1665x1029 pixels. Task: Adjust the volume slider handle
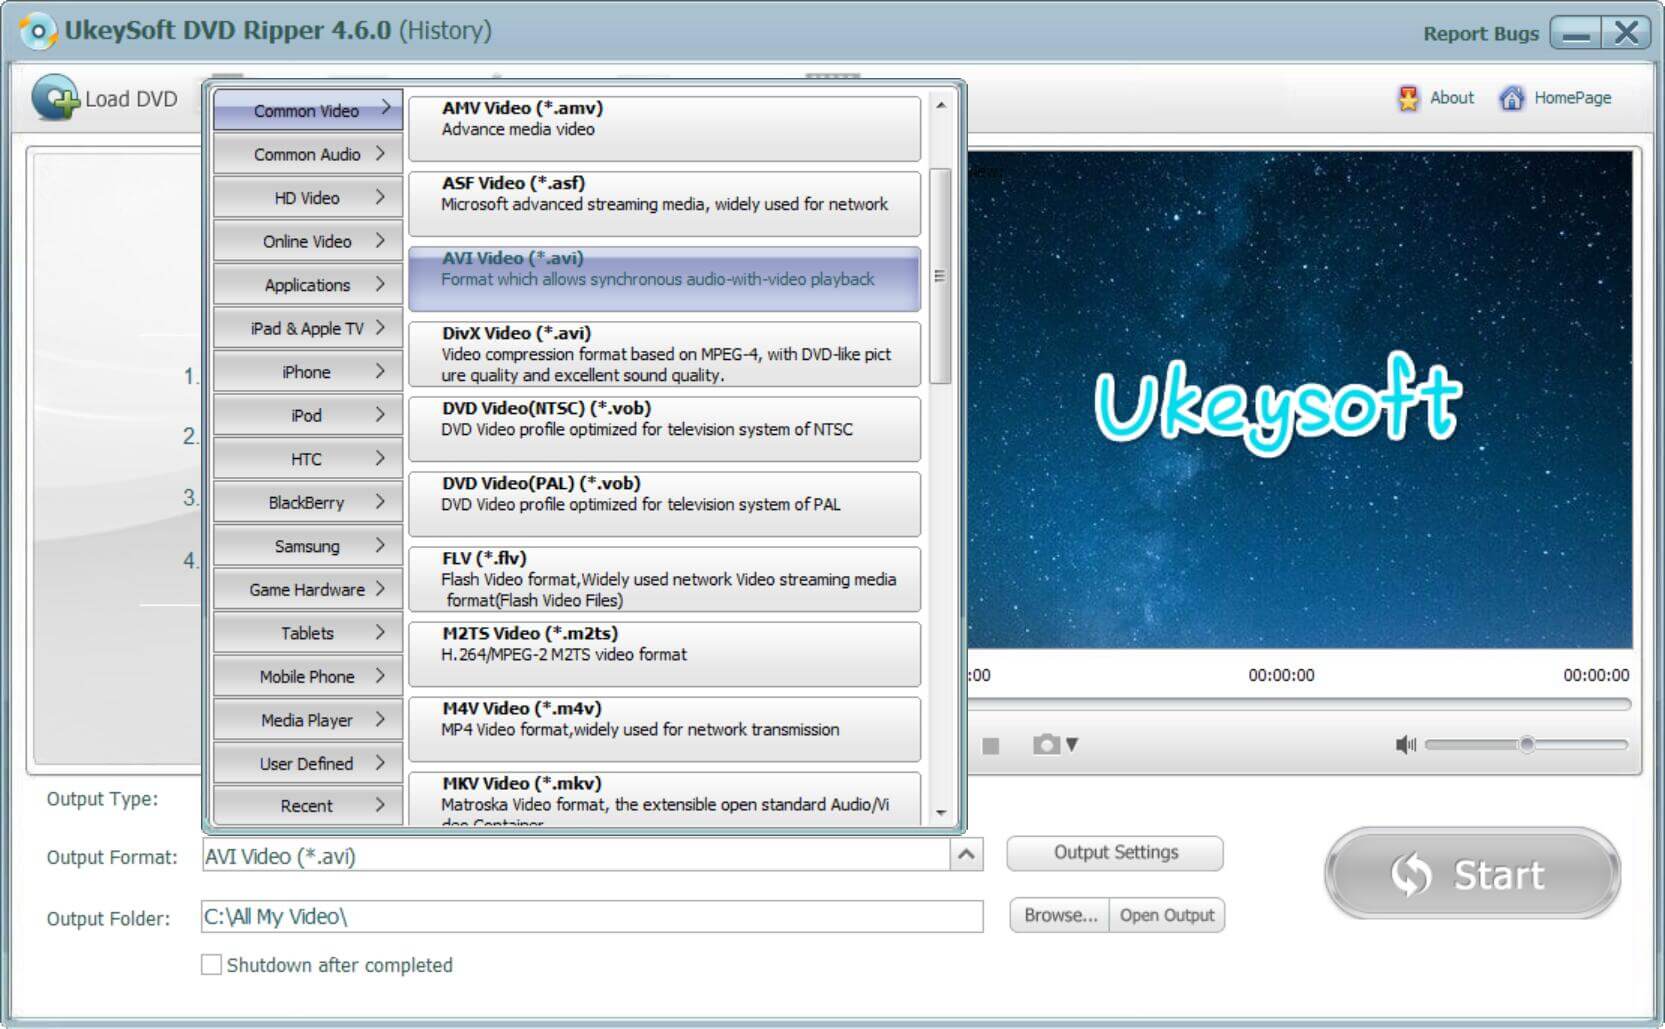1526,744
